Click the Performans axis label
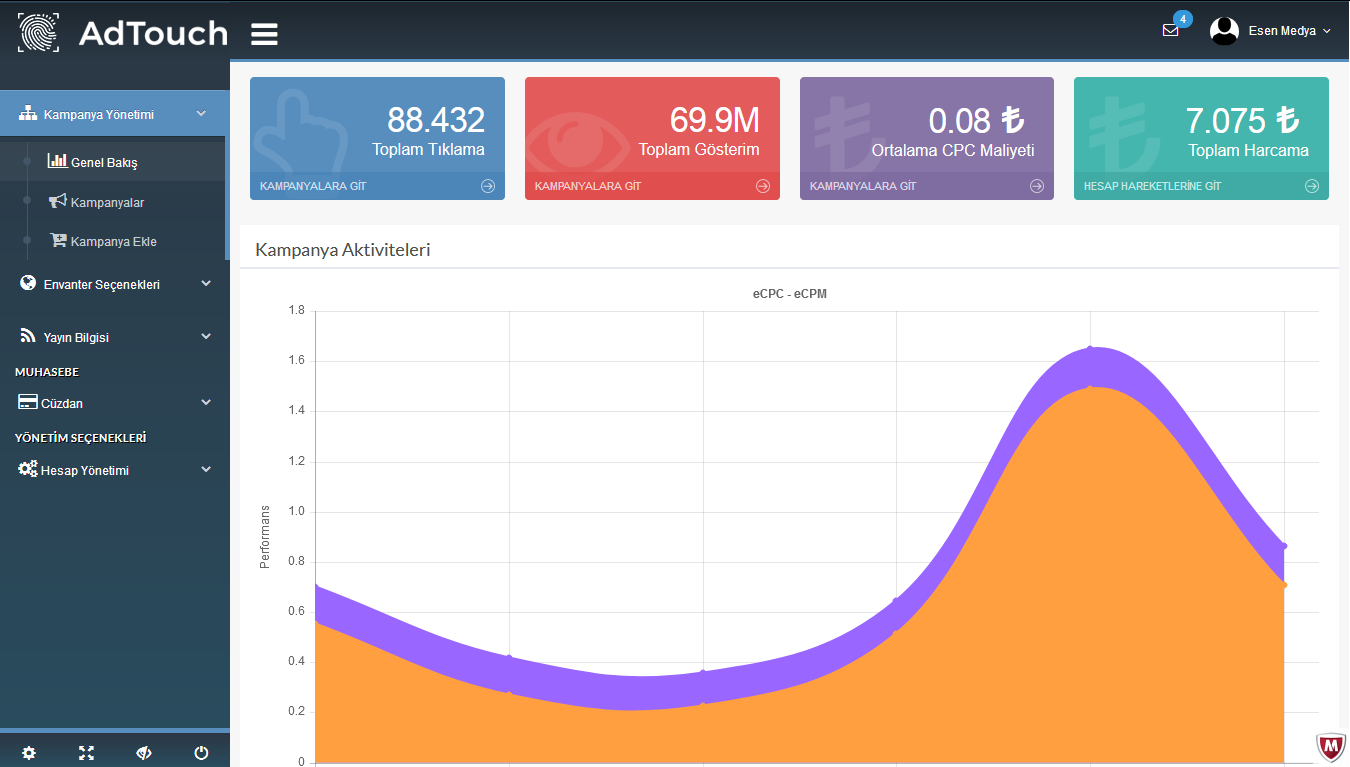Viewport: 1350px width, 767px height. coord(265,537)
